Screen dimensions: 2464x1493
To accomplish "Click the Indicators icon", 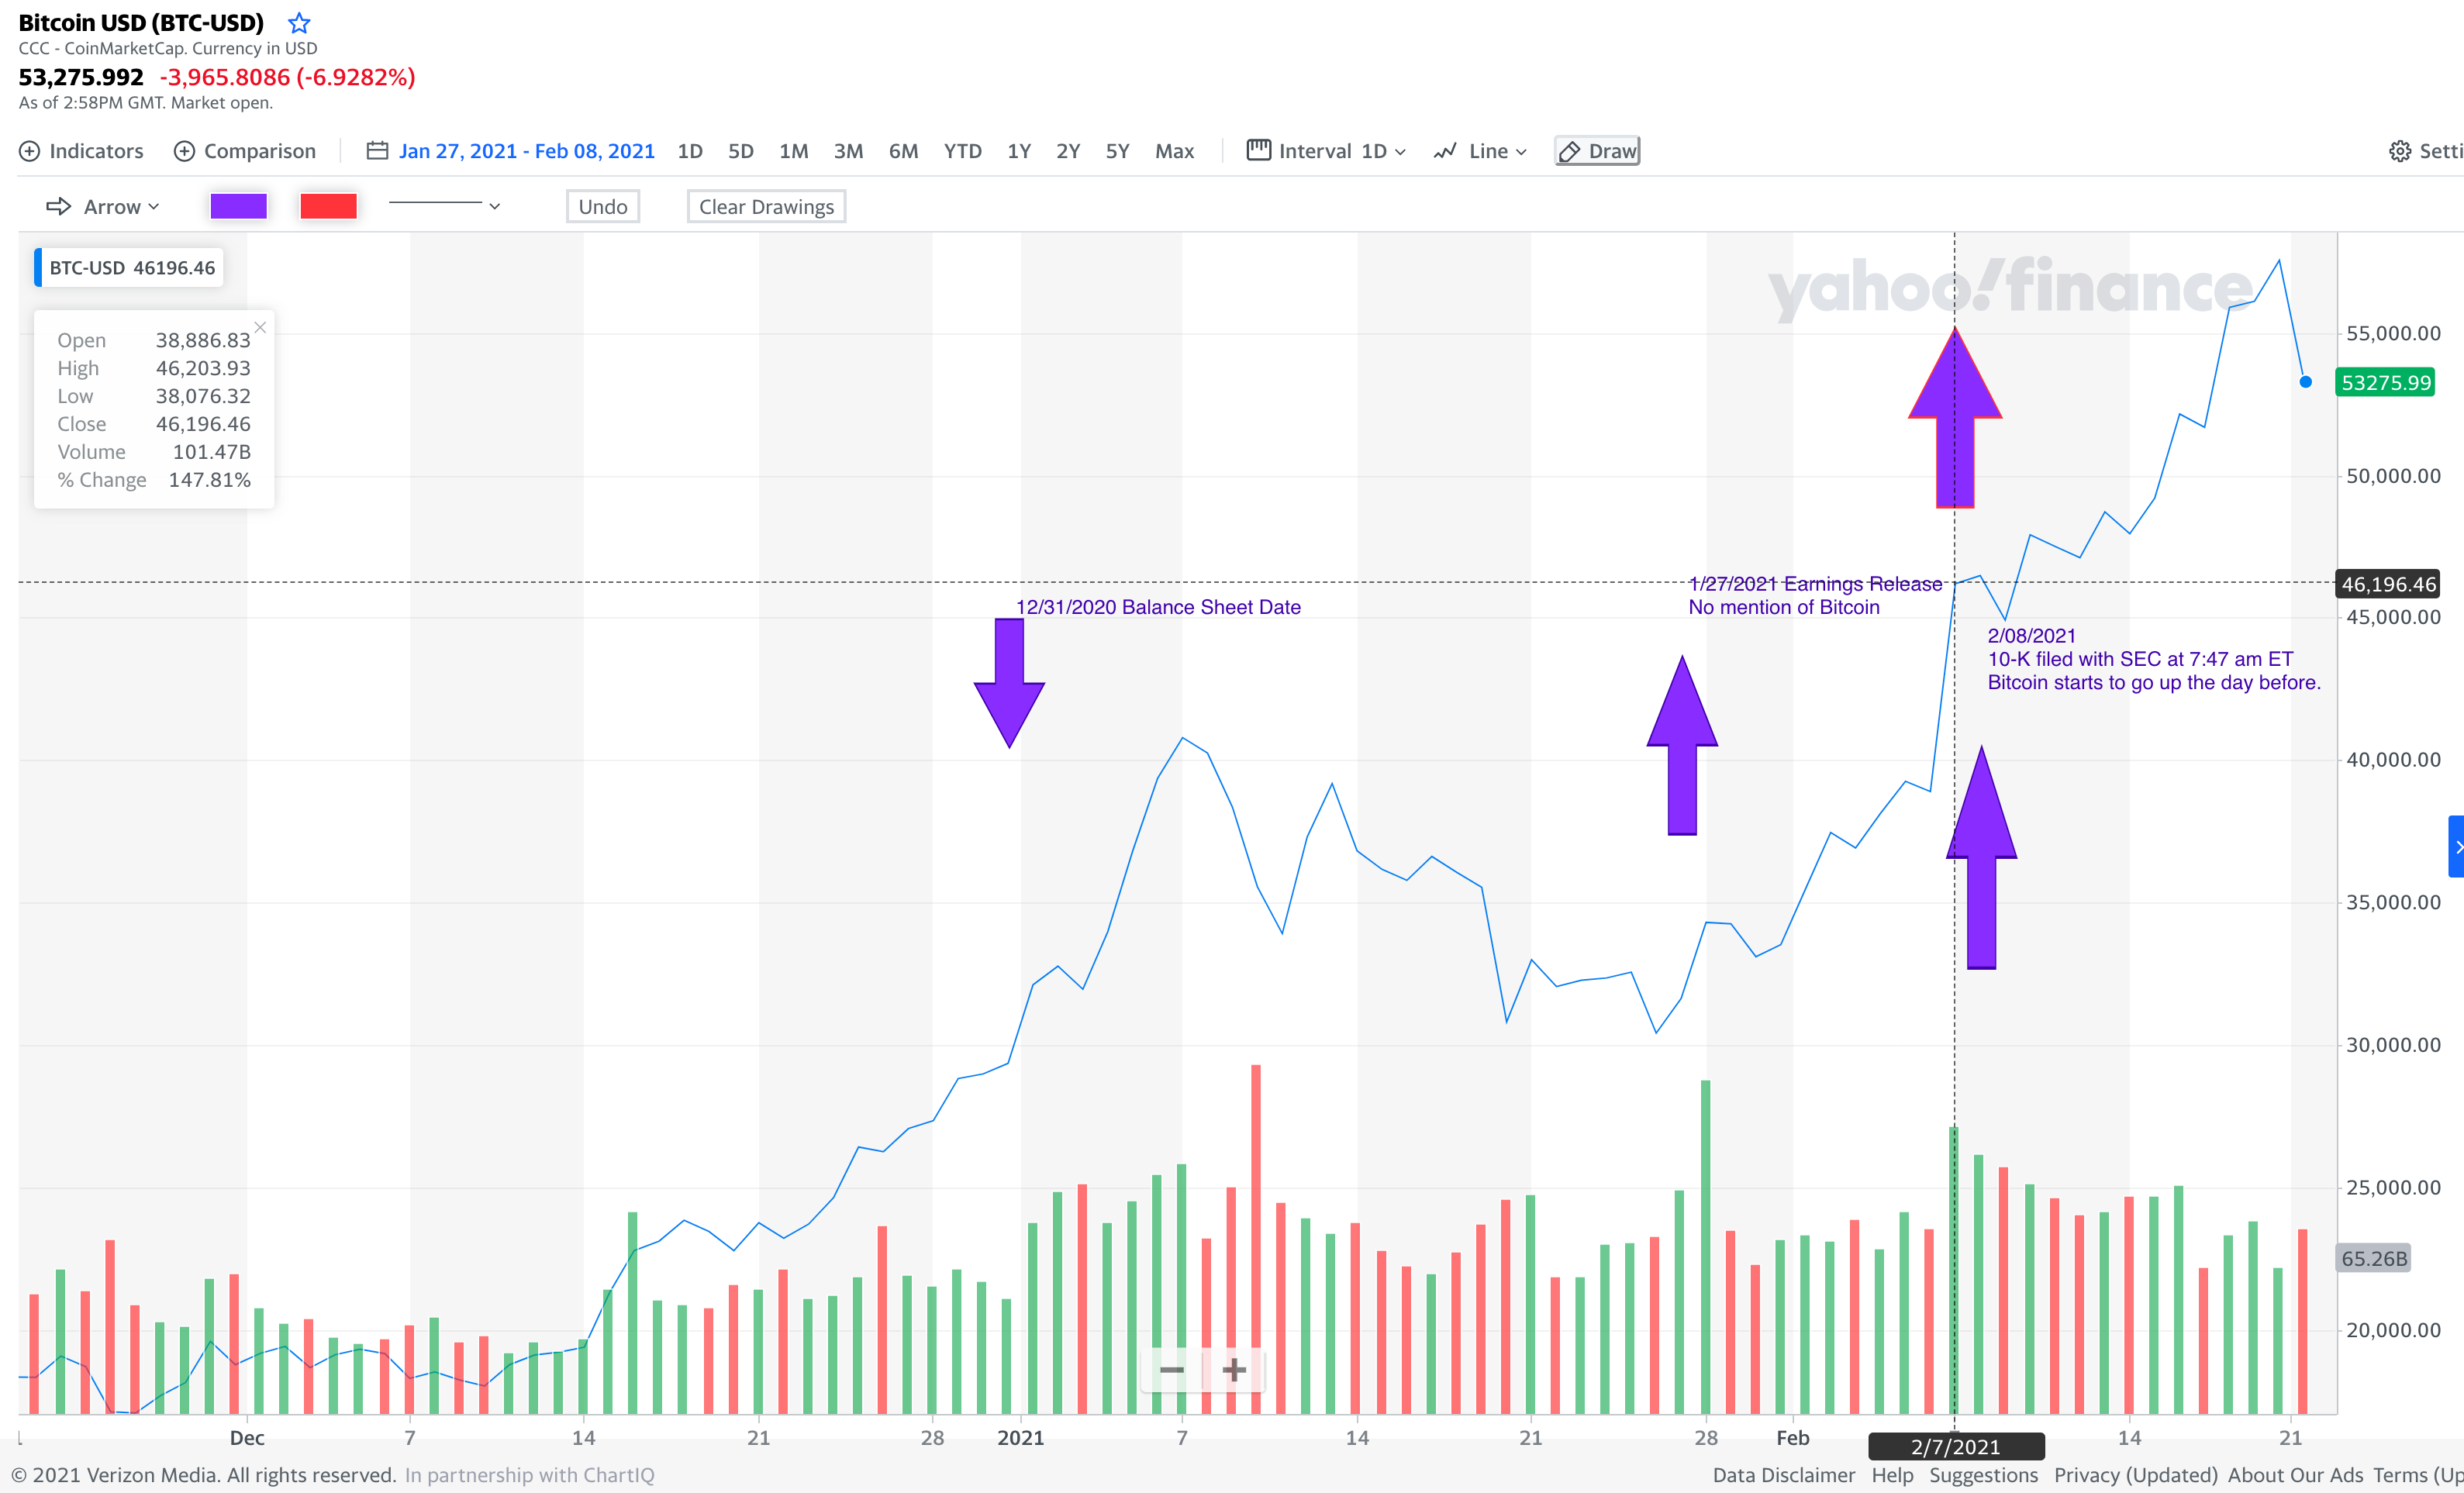I will pos(29,151).
